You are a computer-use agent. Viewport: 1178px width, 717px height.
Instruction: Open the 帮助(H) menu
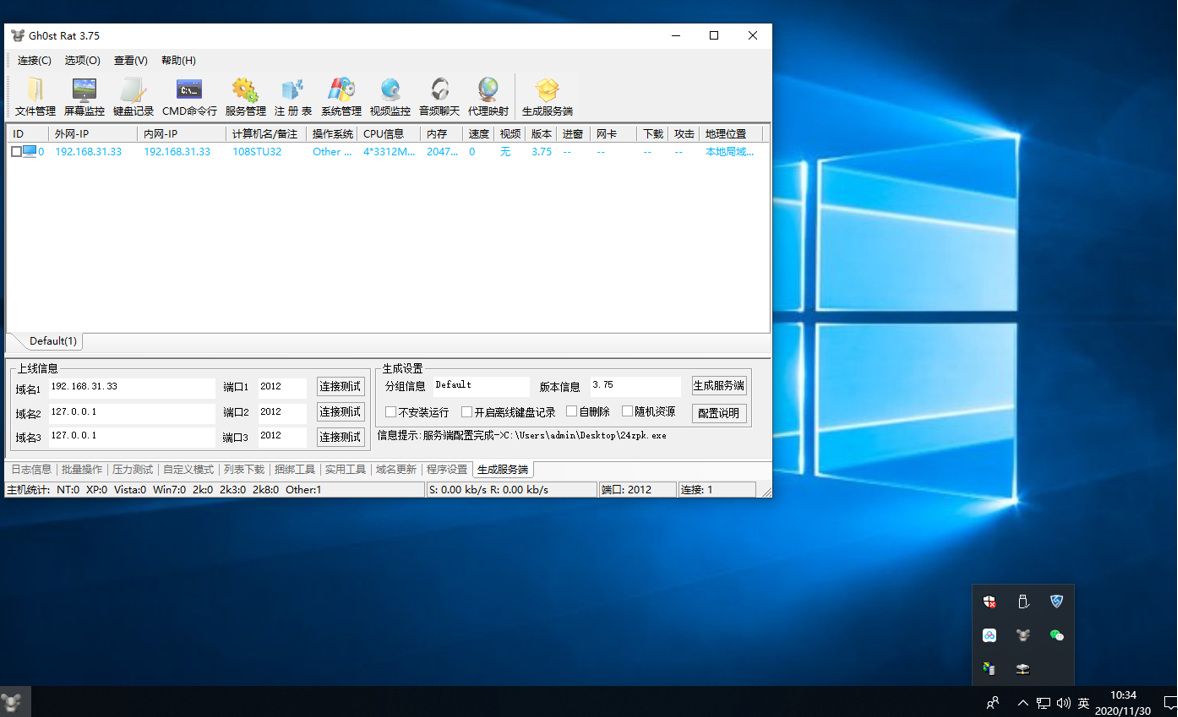pos(179,60)
